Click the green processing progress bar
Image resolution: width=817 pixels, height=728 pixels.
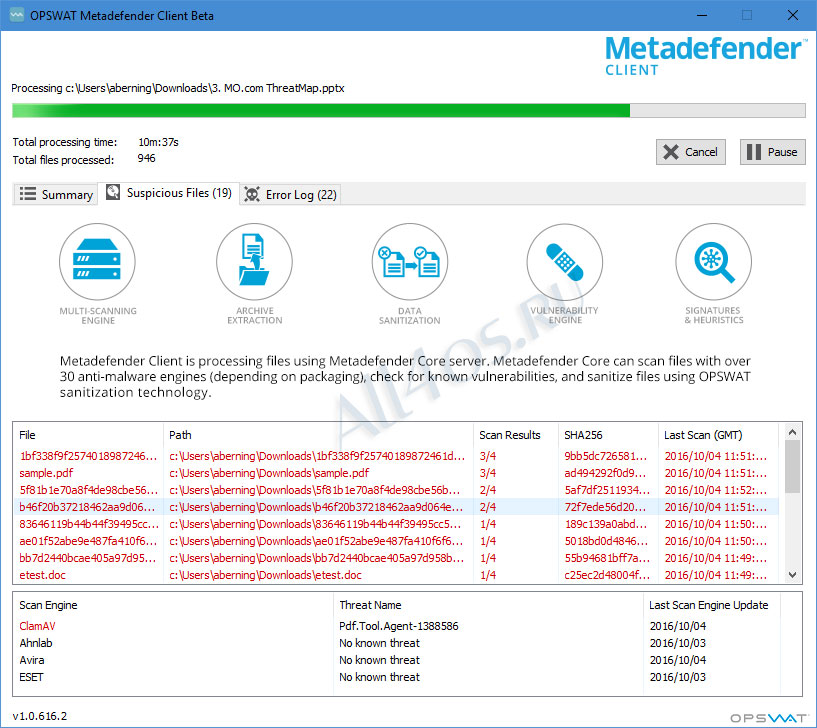(408, 110)
